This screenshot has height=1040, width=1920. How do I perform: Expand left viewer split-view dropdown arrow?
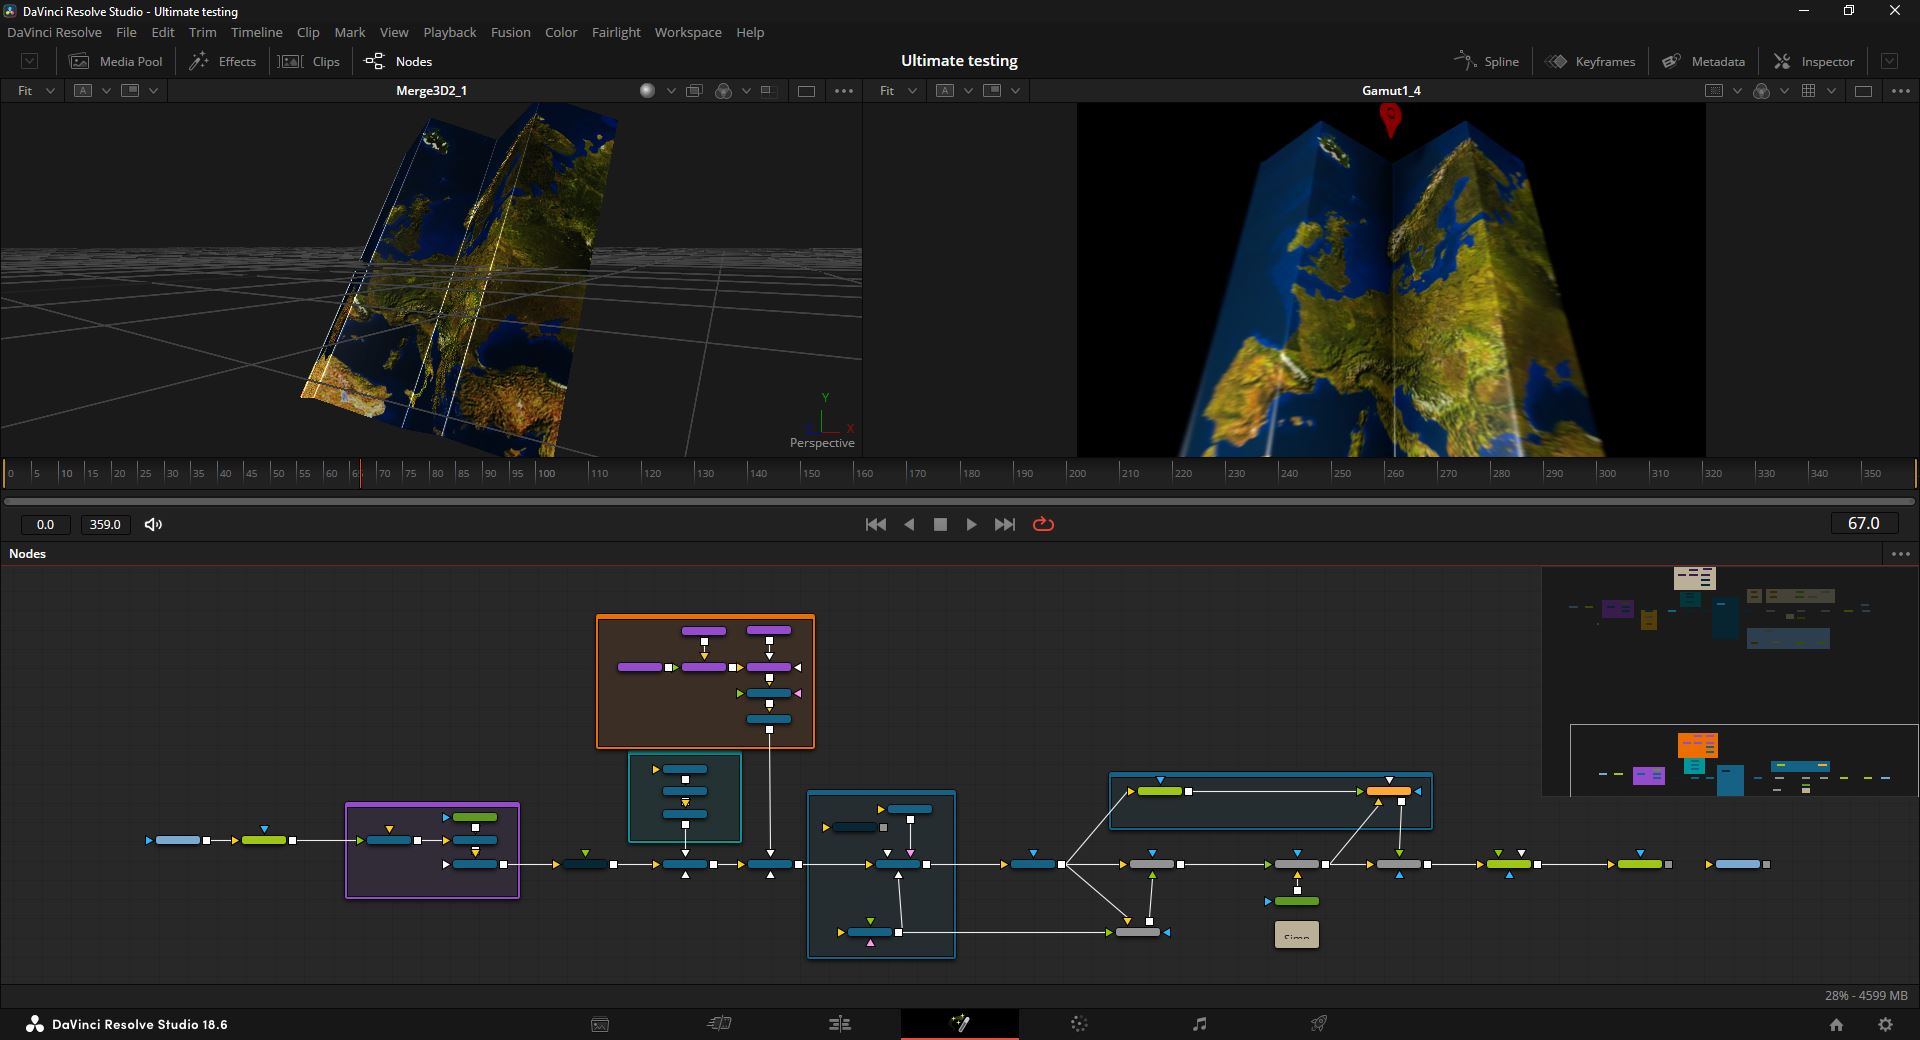point(153,91)
